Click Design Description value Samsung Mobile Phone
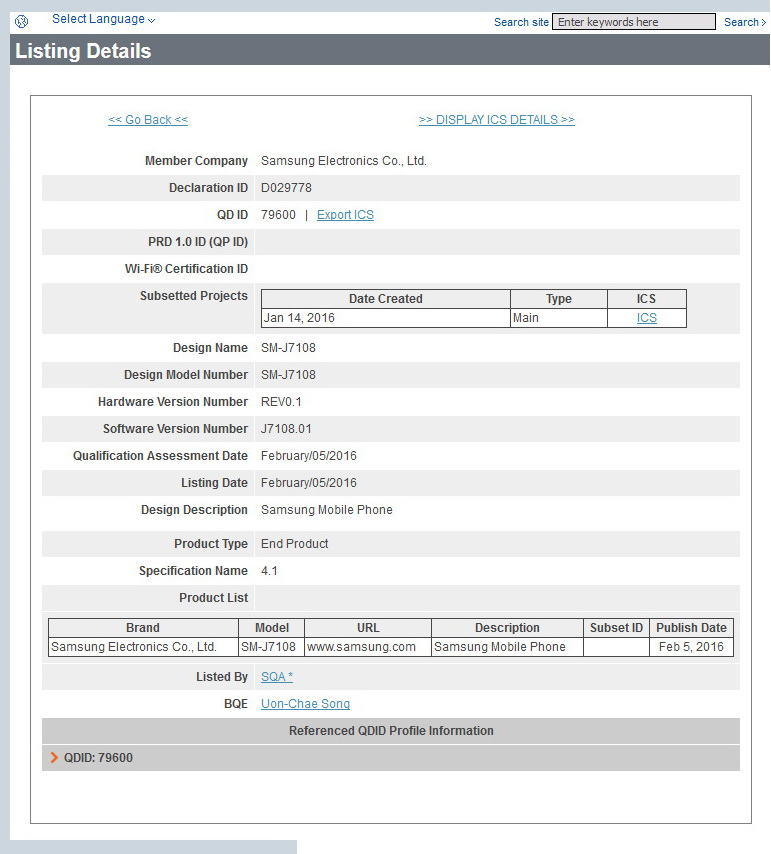This screenshot has width=771, height=854. coord(326,510)
